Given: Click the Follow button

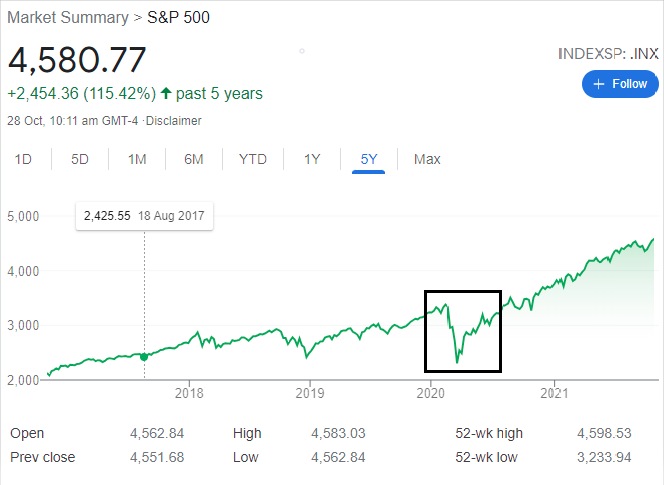Looking at the screenshot, I should (x=620, y=84).
